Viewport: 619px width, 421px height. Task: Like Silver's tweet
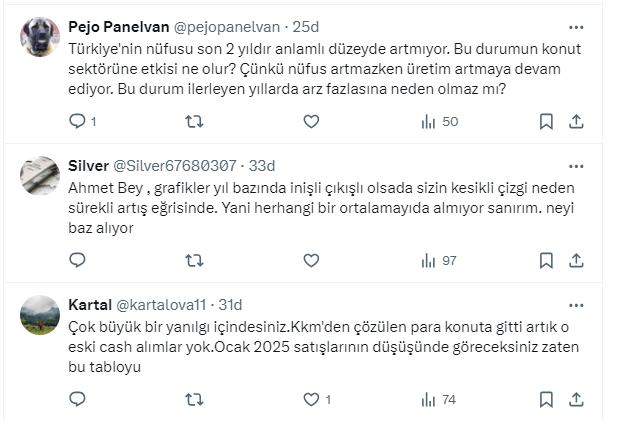(x=311, y=260)
